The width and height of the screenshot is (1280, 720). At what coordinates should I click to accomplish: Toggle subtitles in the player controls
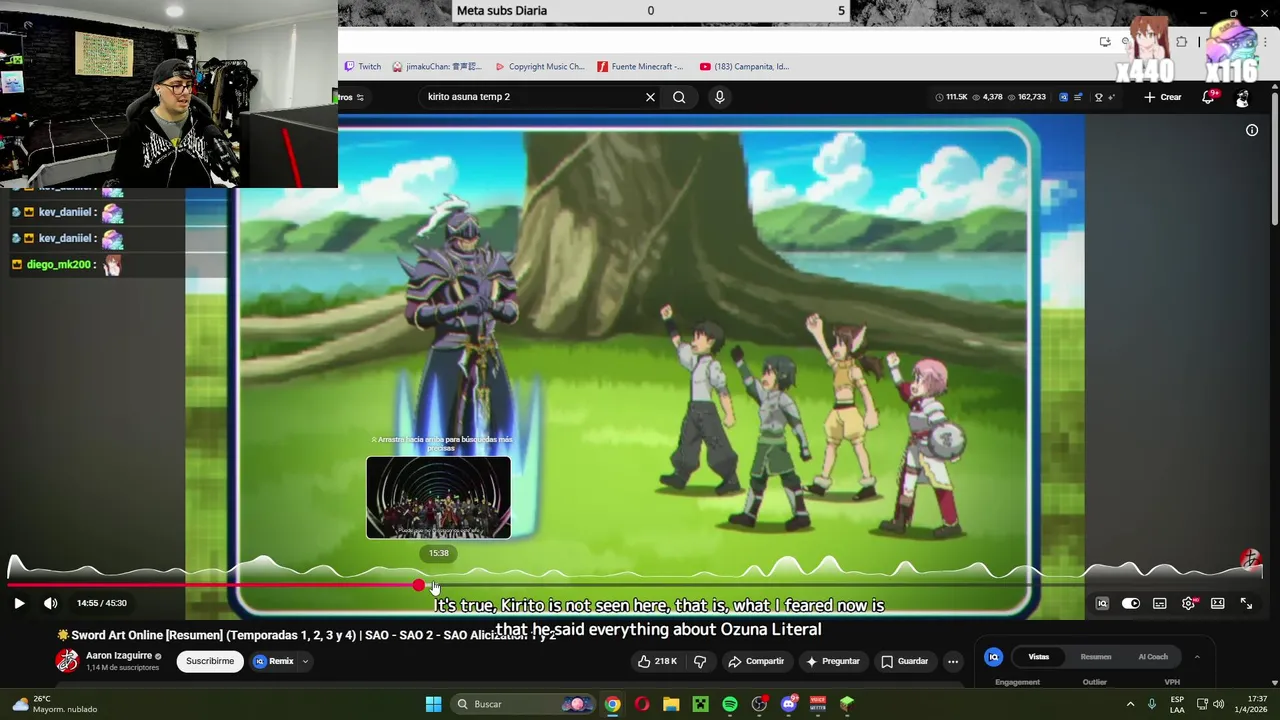(1160, 604)
